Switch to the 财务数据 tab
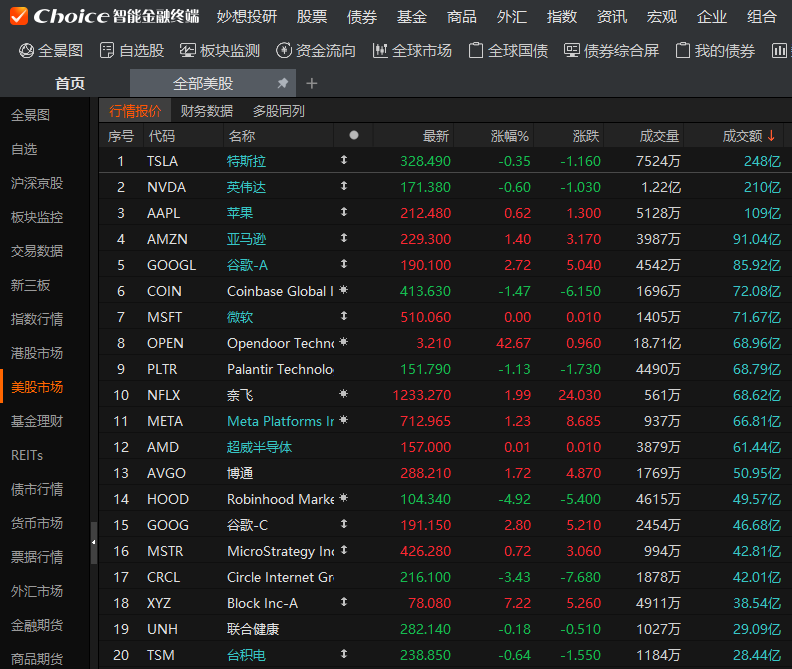Image resolution: width=792 pixels, height=669 pixels. click(207, 111)
